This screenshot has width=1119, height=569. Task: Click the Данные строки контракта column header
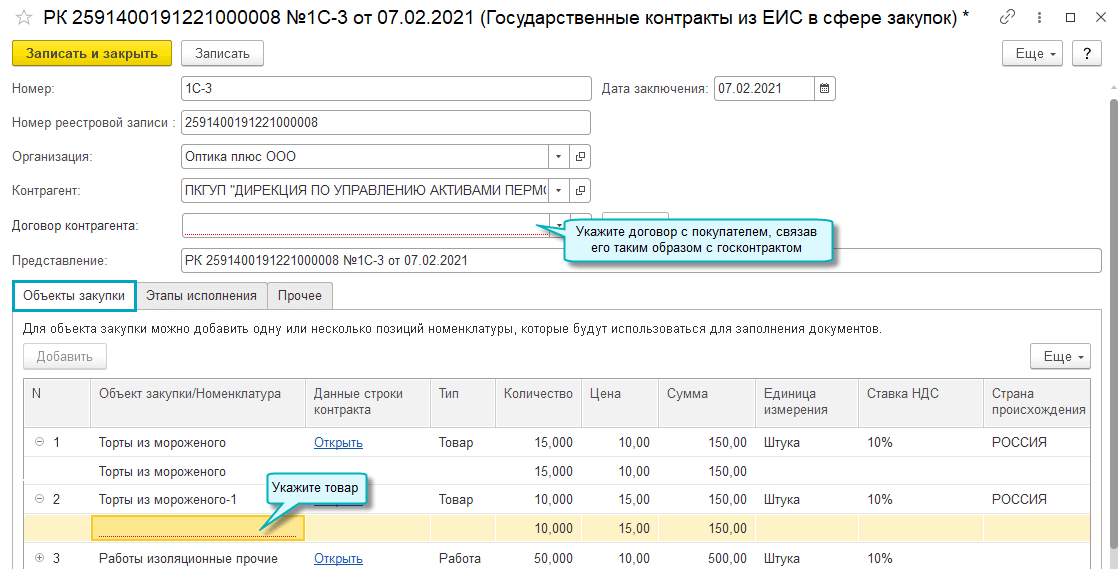368,402
